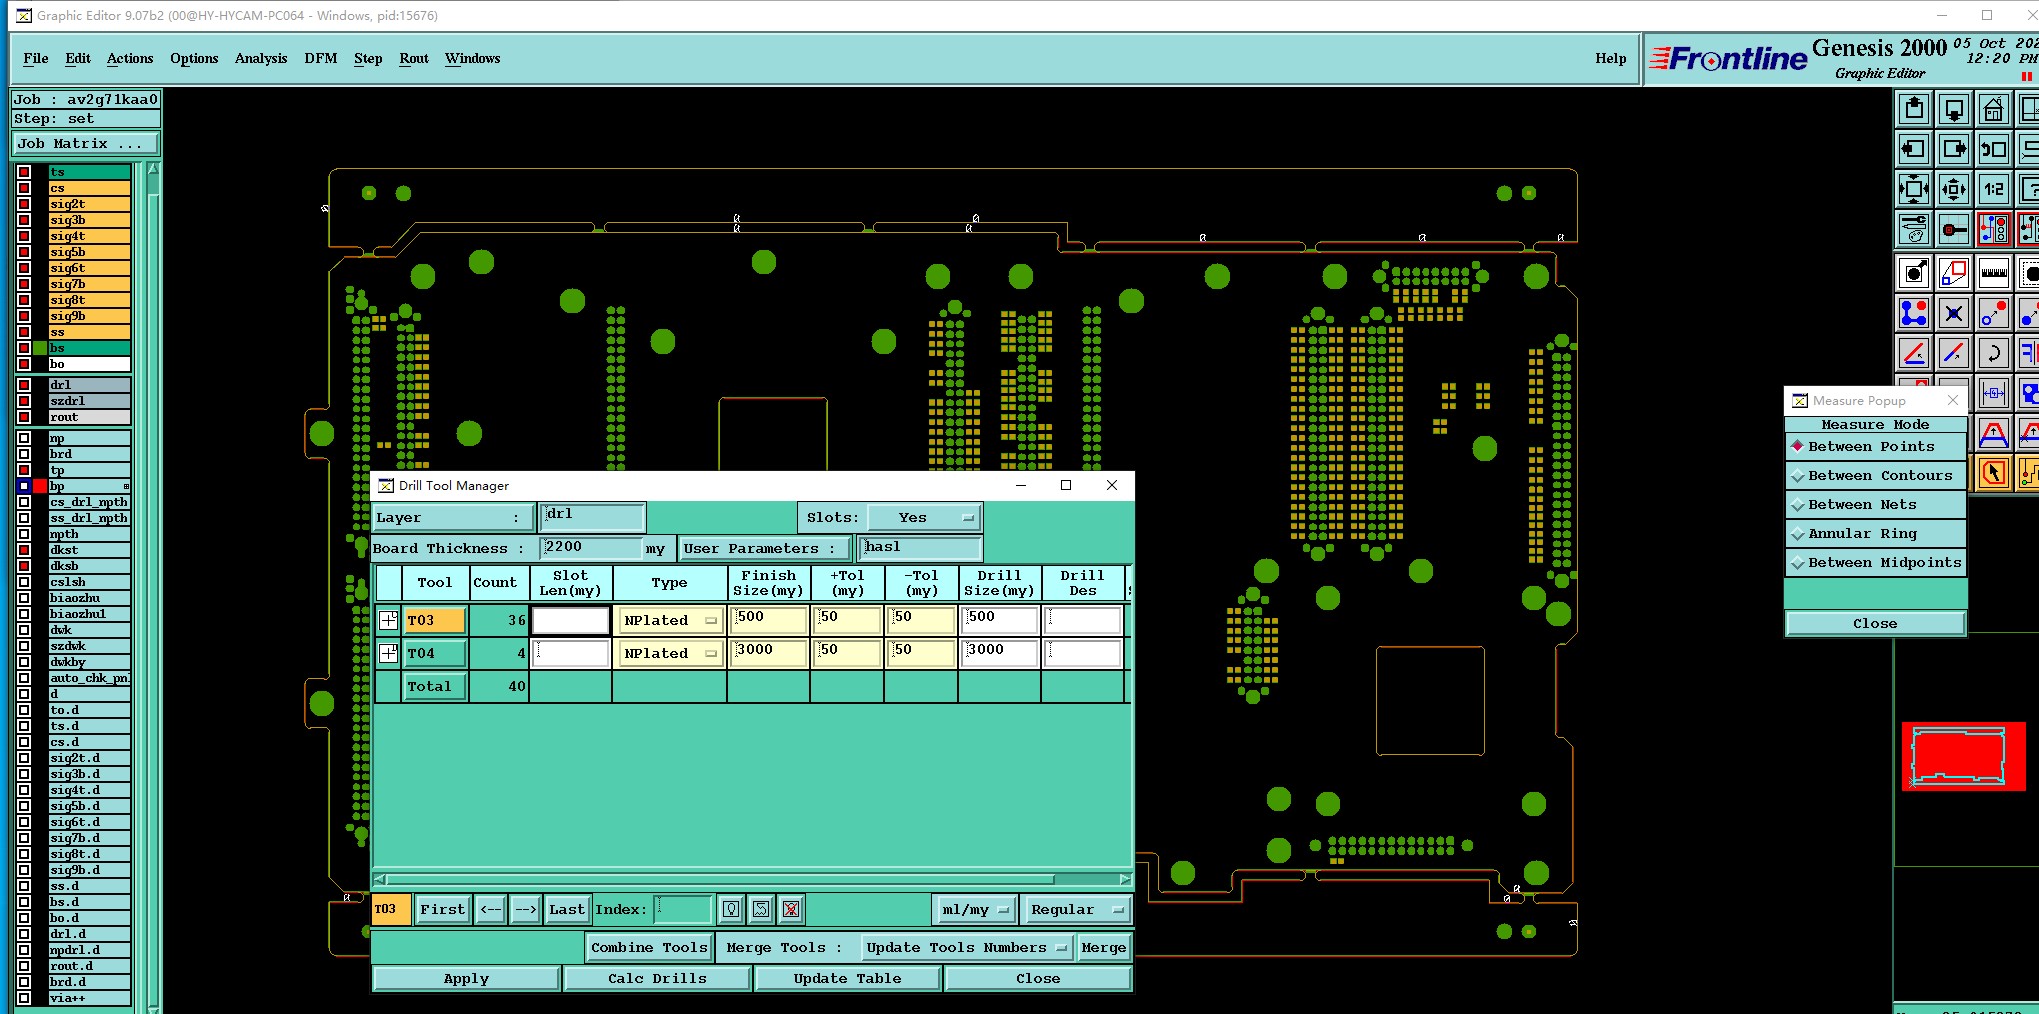Click Close in the Measure Popup

coord(1875,624)
